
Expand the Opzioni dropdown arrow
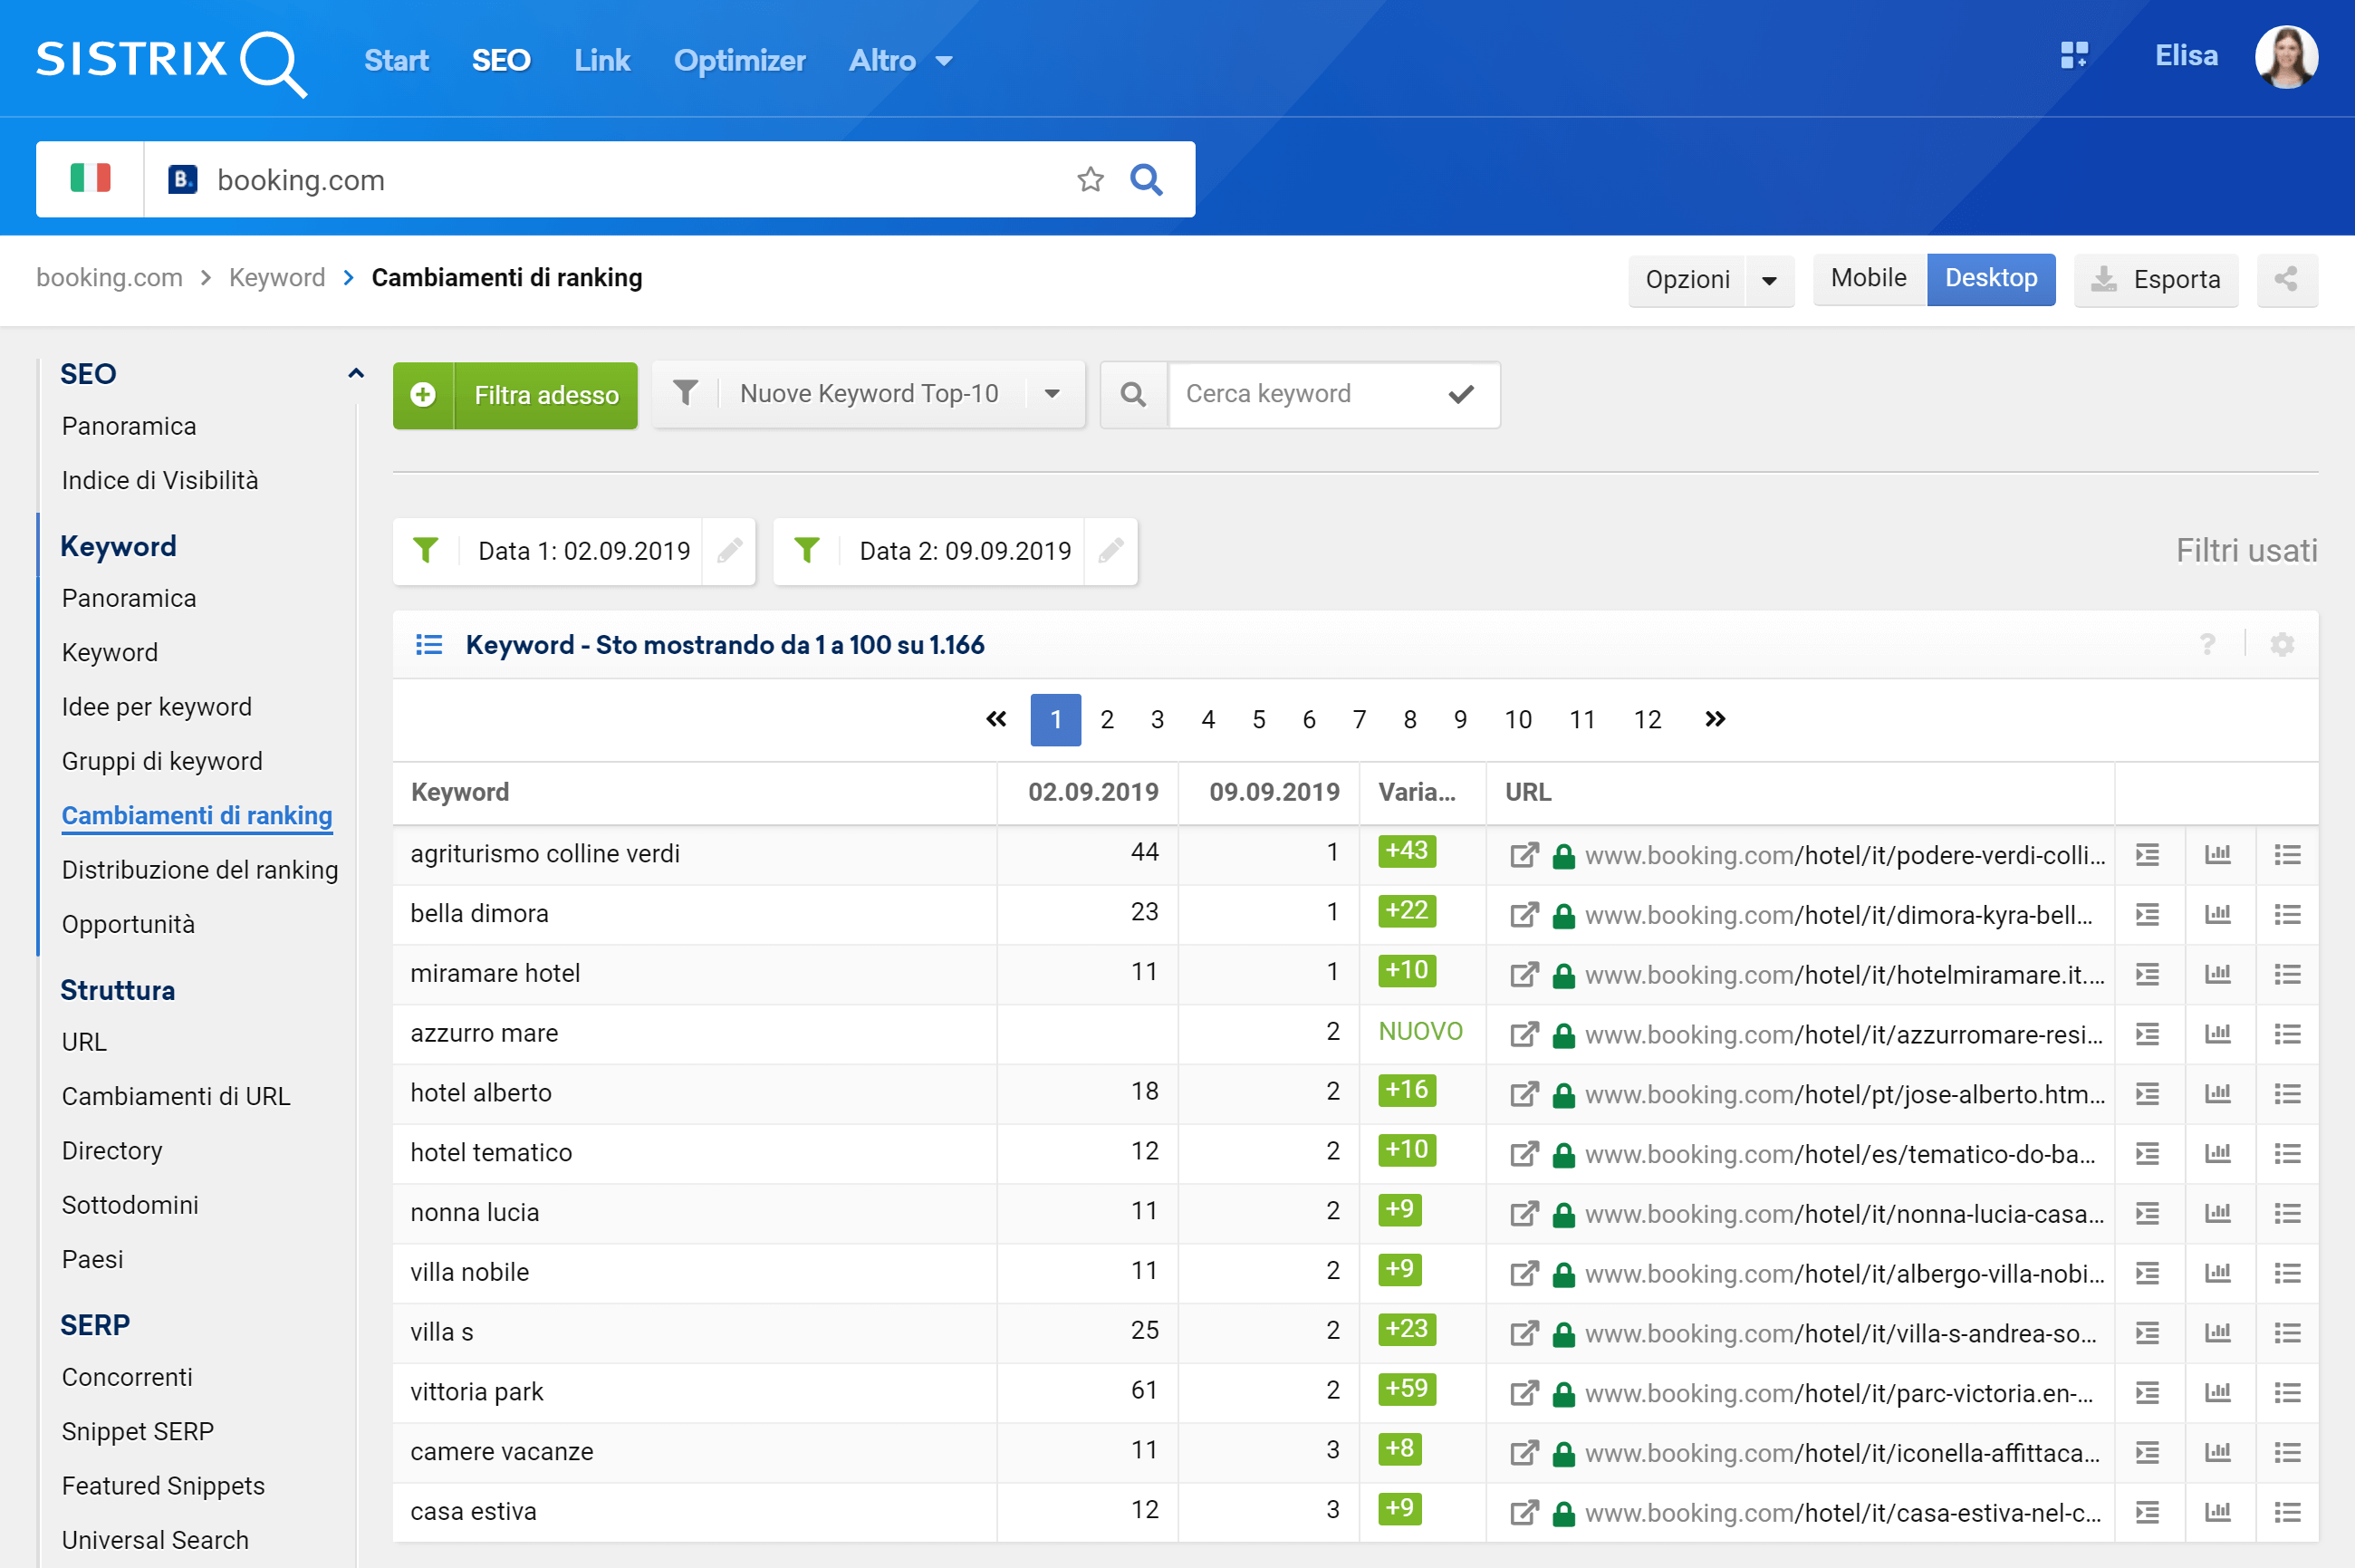pyautogui.click(x=1768, y=280)
